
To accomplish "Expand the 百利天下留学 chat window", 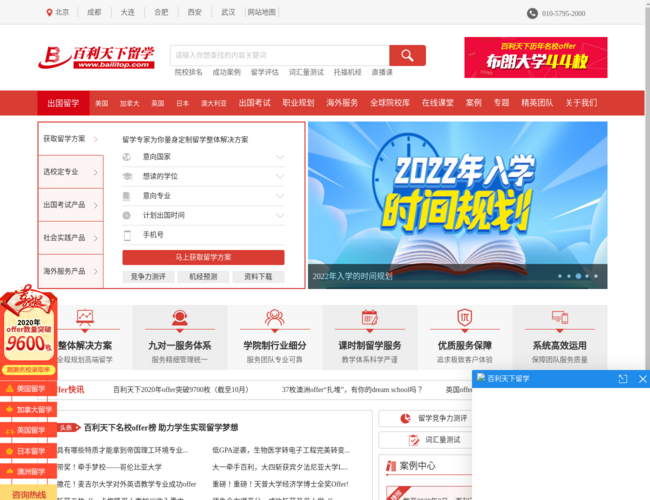I will 622,379.
